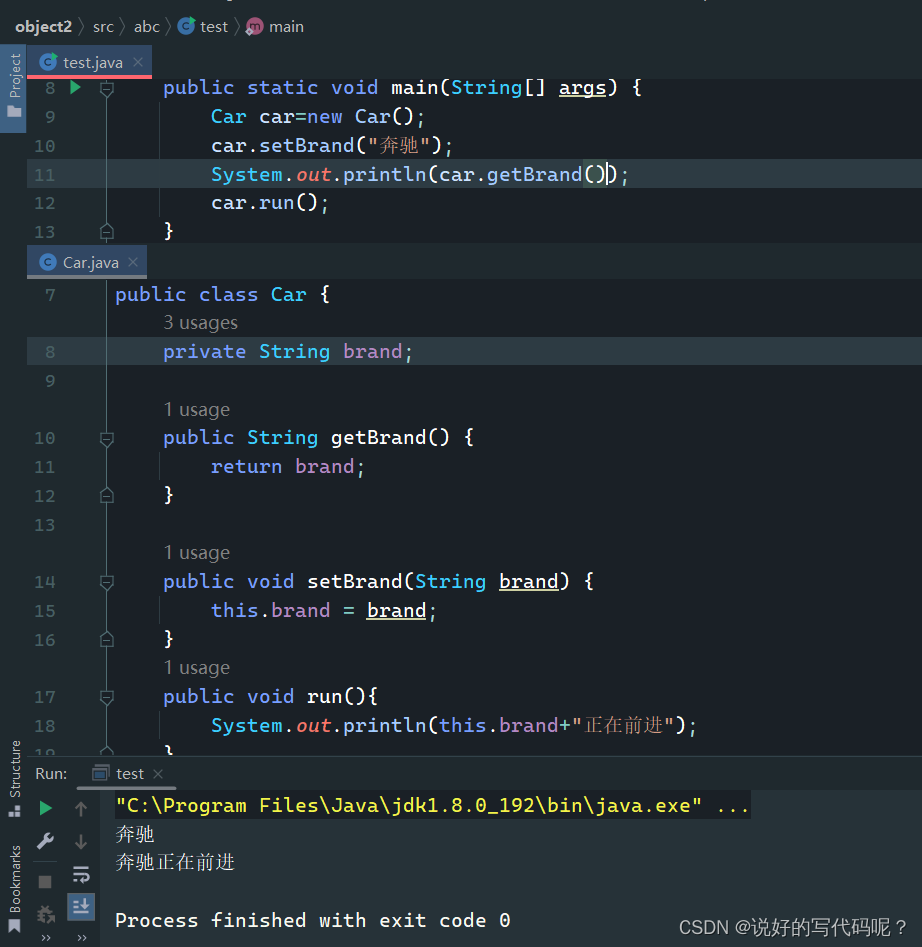Image resolution: width=922 pixels, height=947 pixels.
Task: Click the Structure panel icon
Action: pos(14,811)
